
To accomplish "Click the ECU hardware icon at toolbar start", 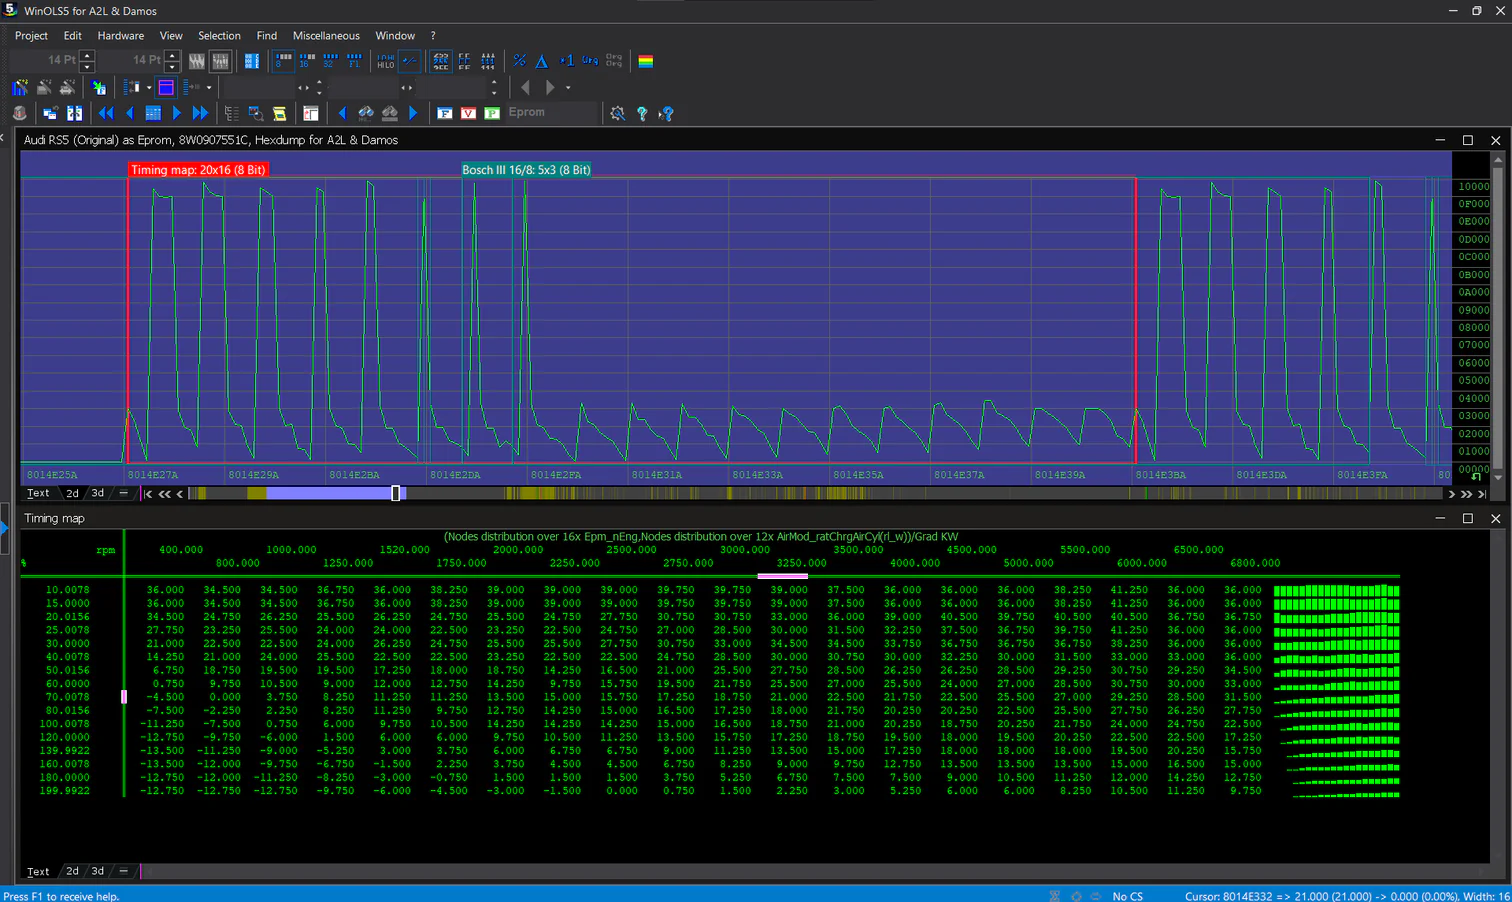I will point(19,113).
